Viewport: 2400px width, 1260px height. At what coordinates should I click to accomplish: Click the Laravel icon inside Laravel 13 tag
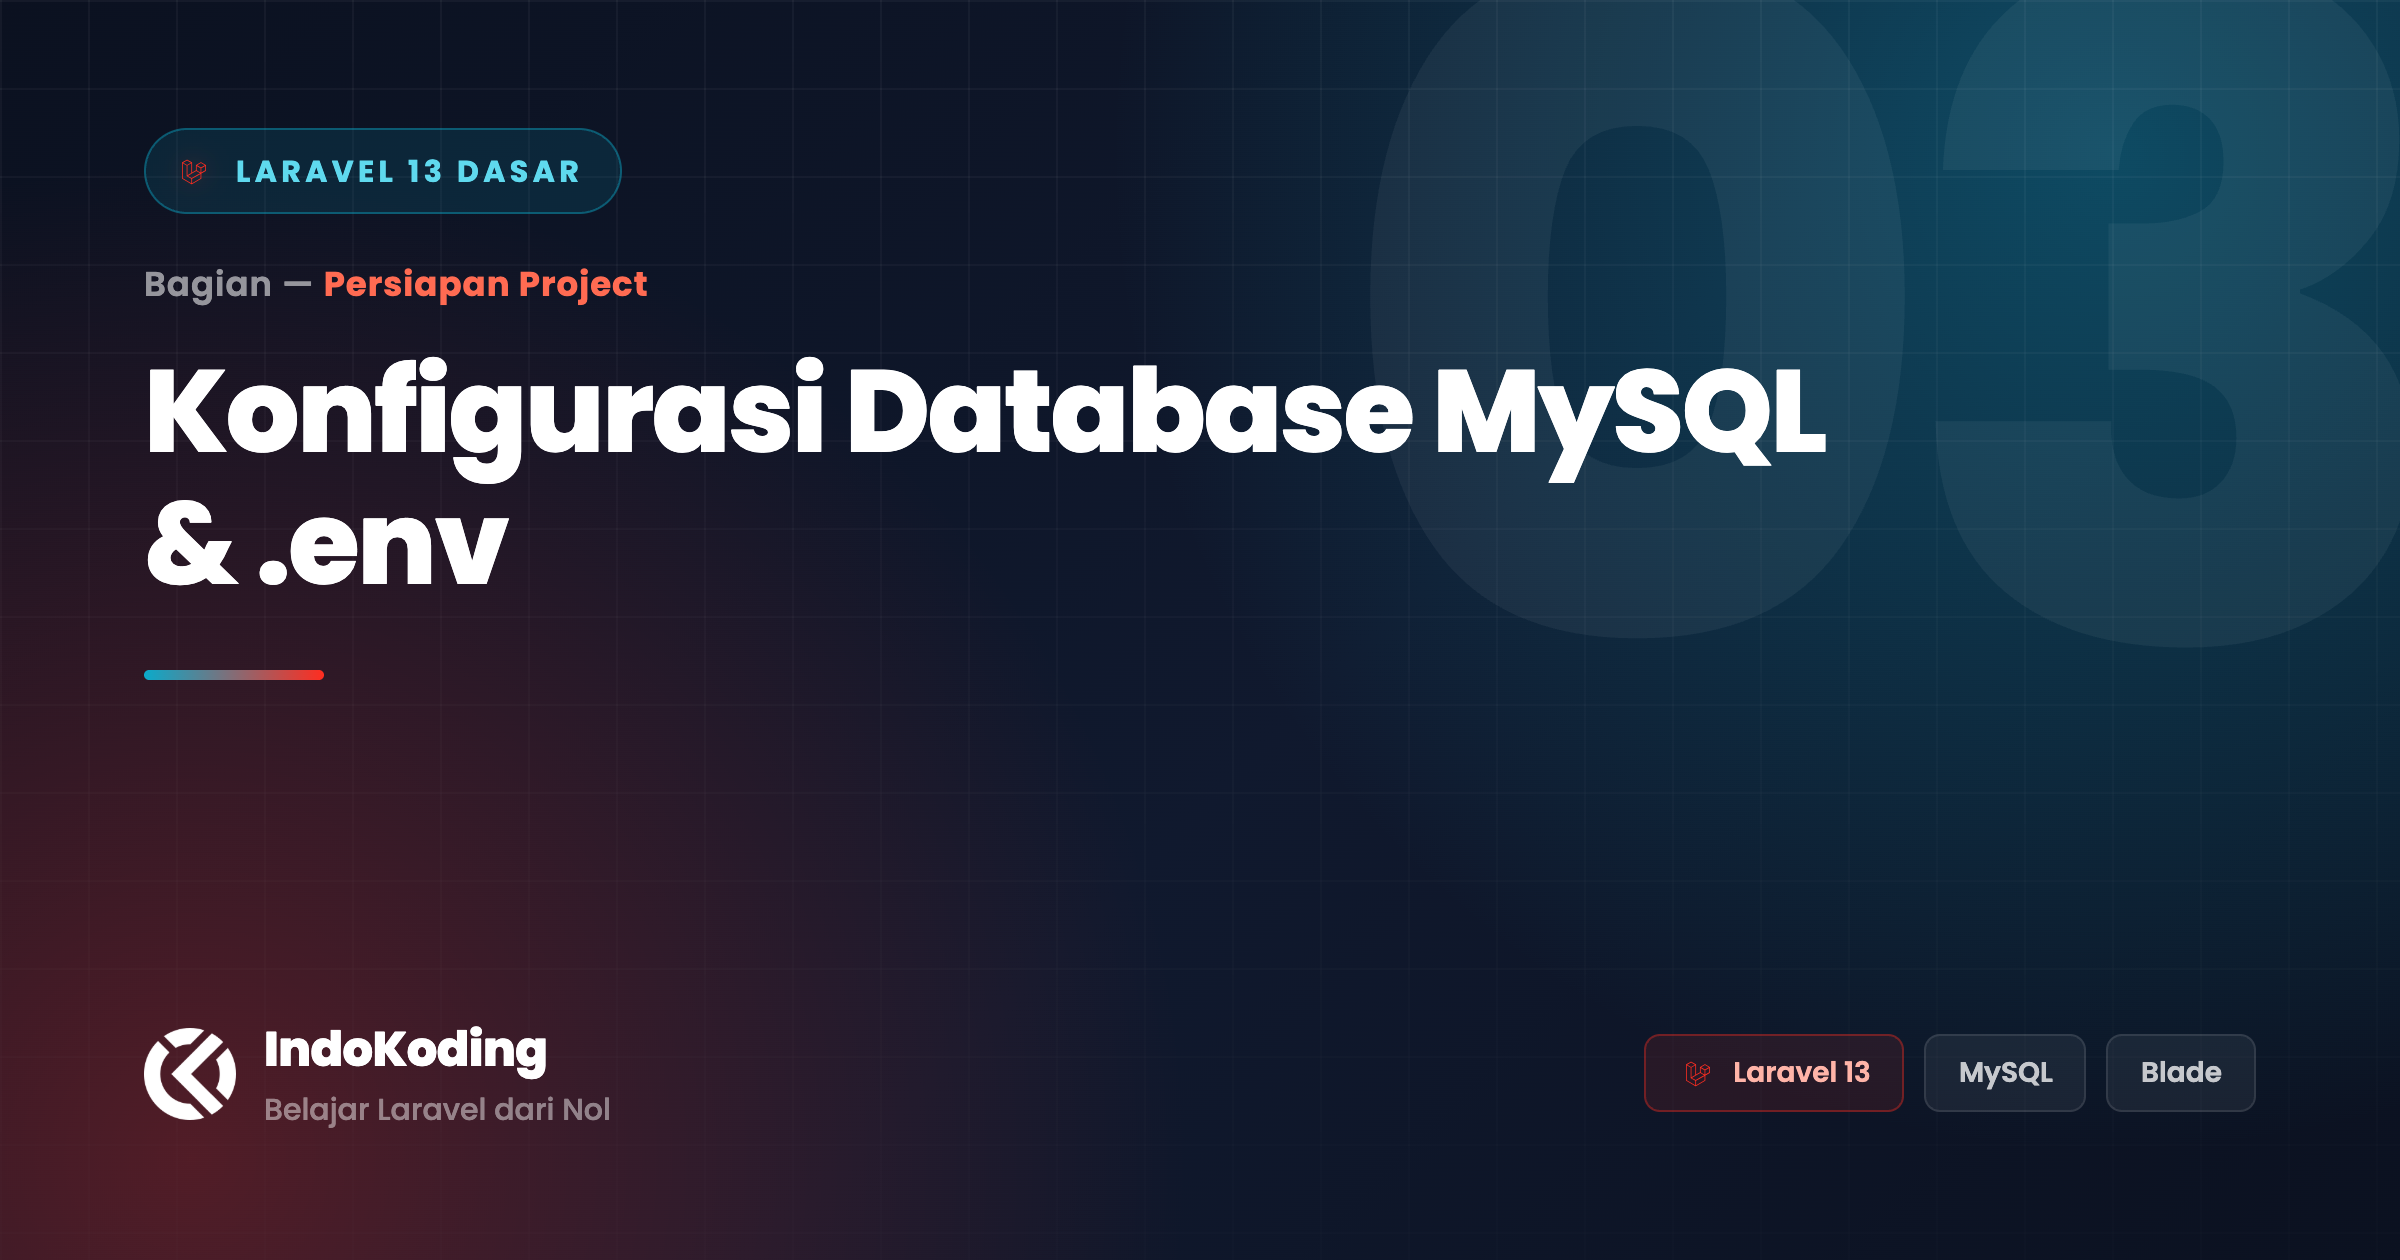pos(1698,1074)
